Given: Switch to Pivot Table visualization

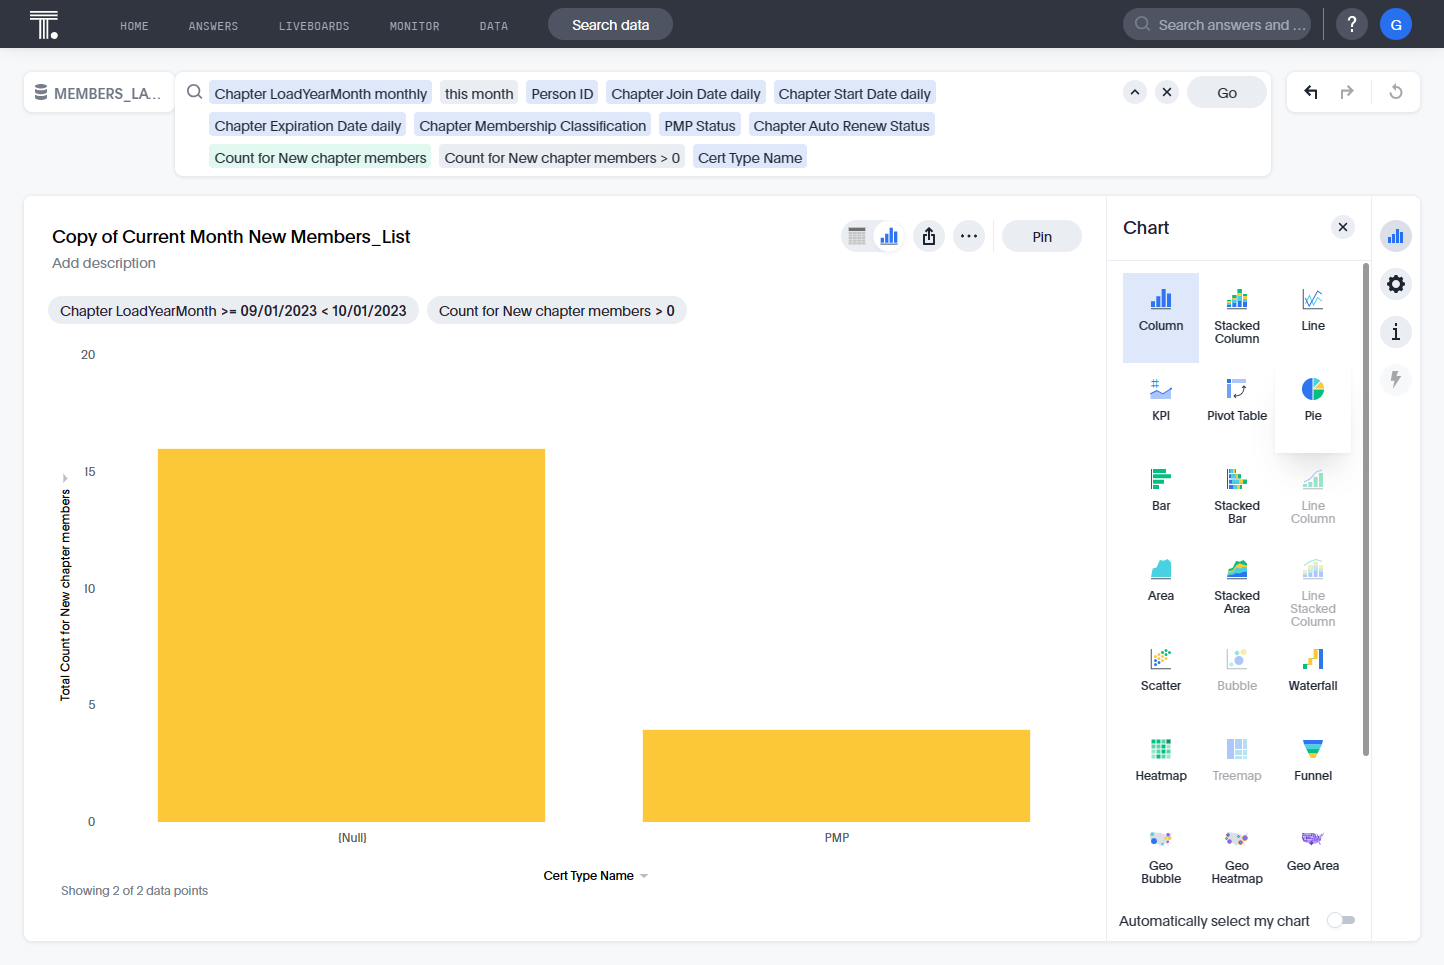Looking at the screenshot, I should pyautogui.click(x=1236, y=407).
